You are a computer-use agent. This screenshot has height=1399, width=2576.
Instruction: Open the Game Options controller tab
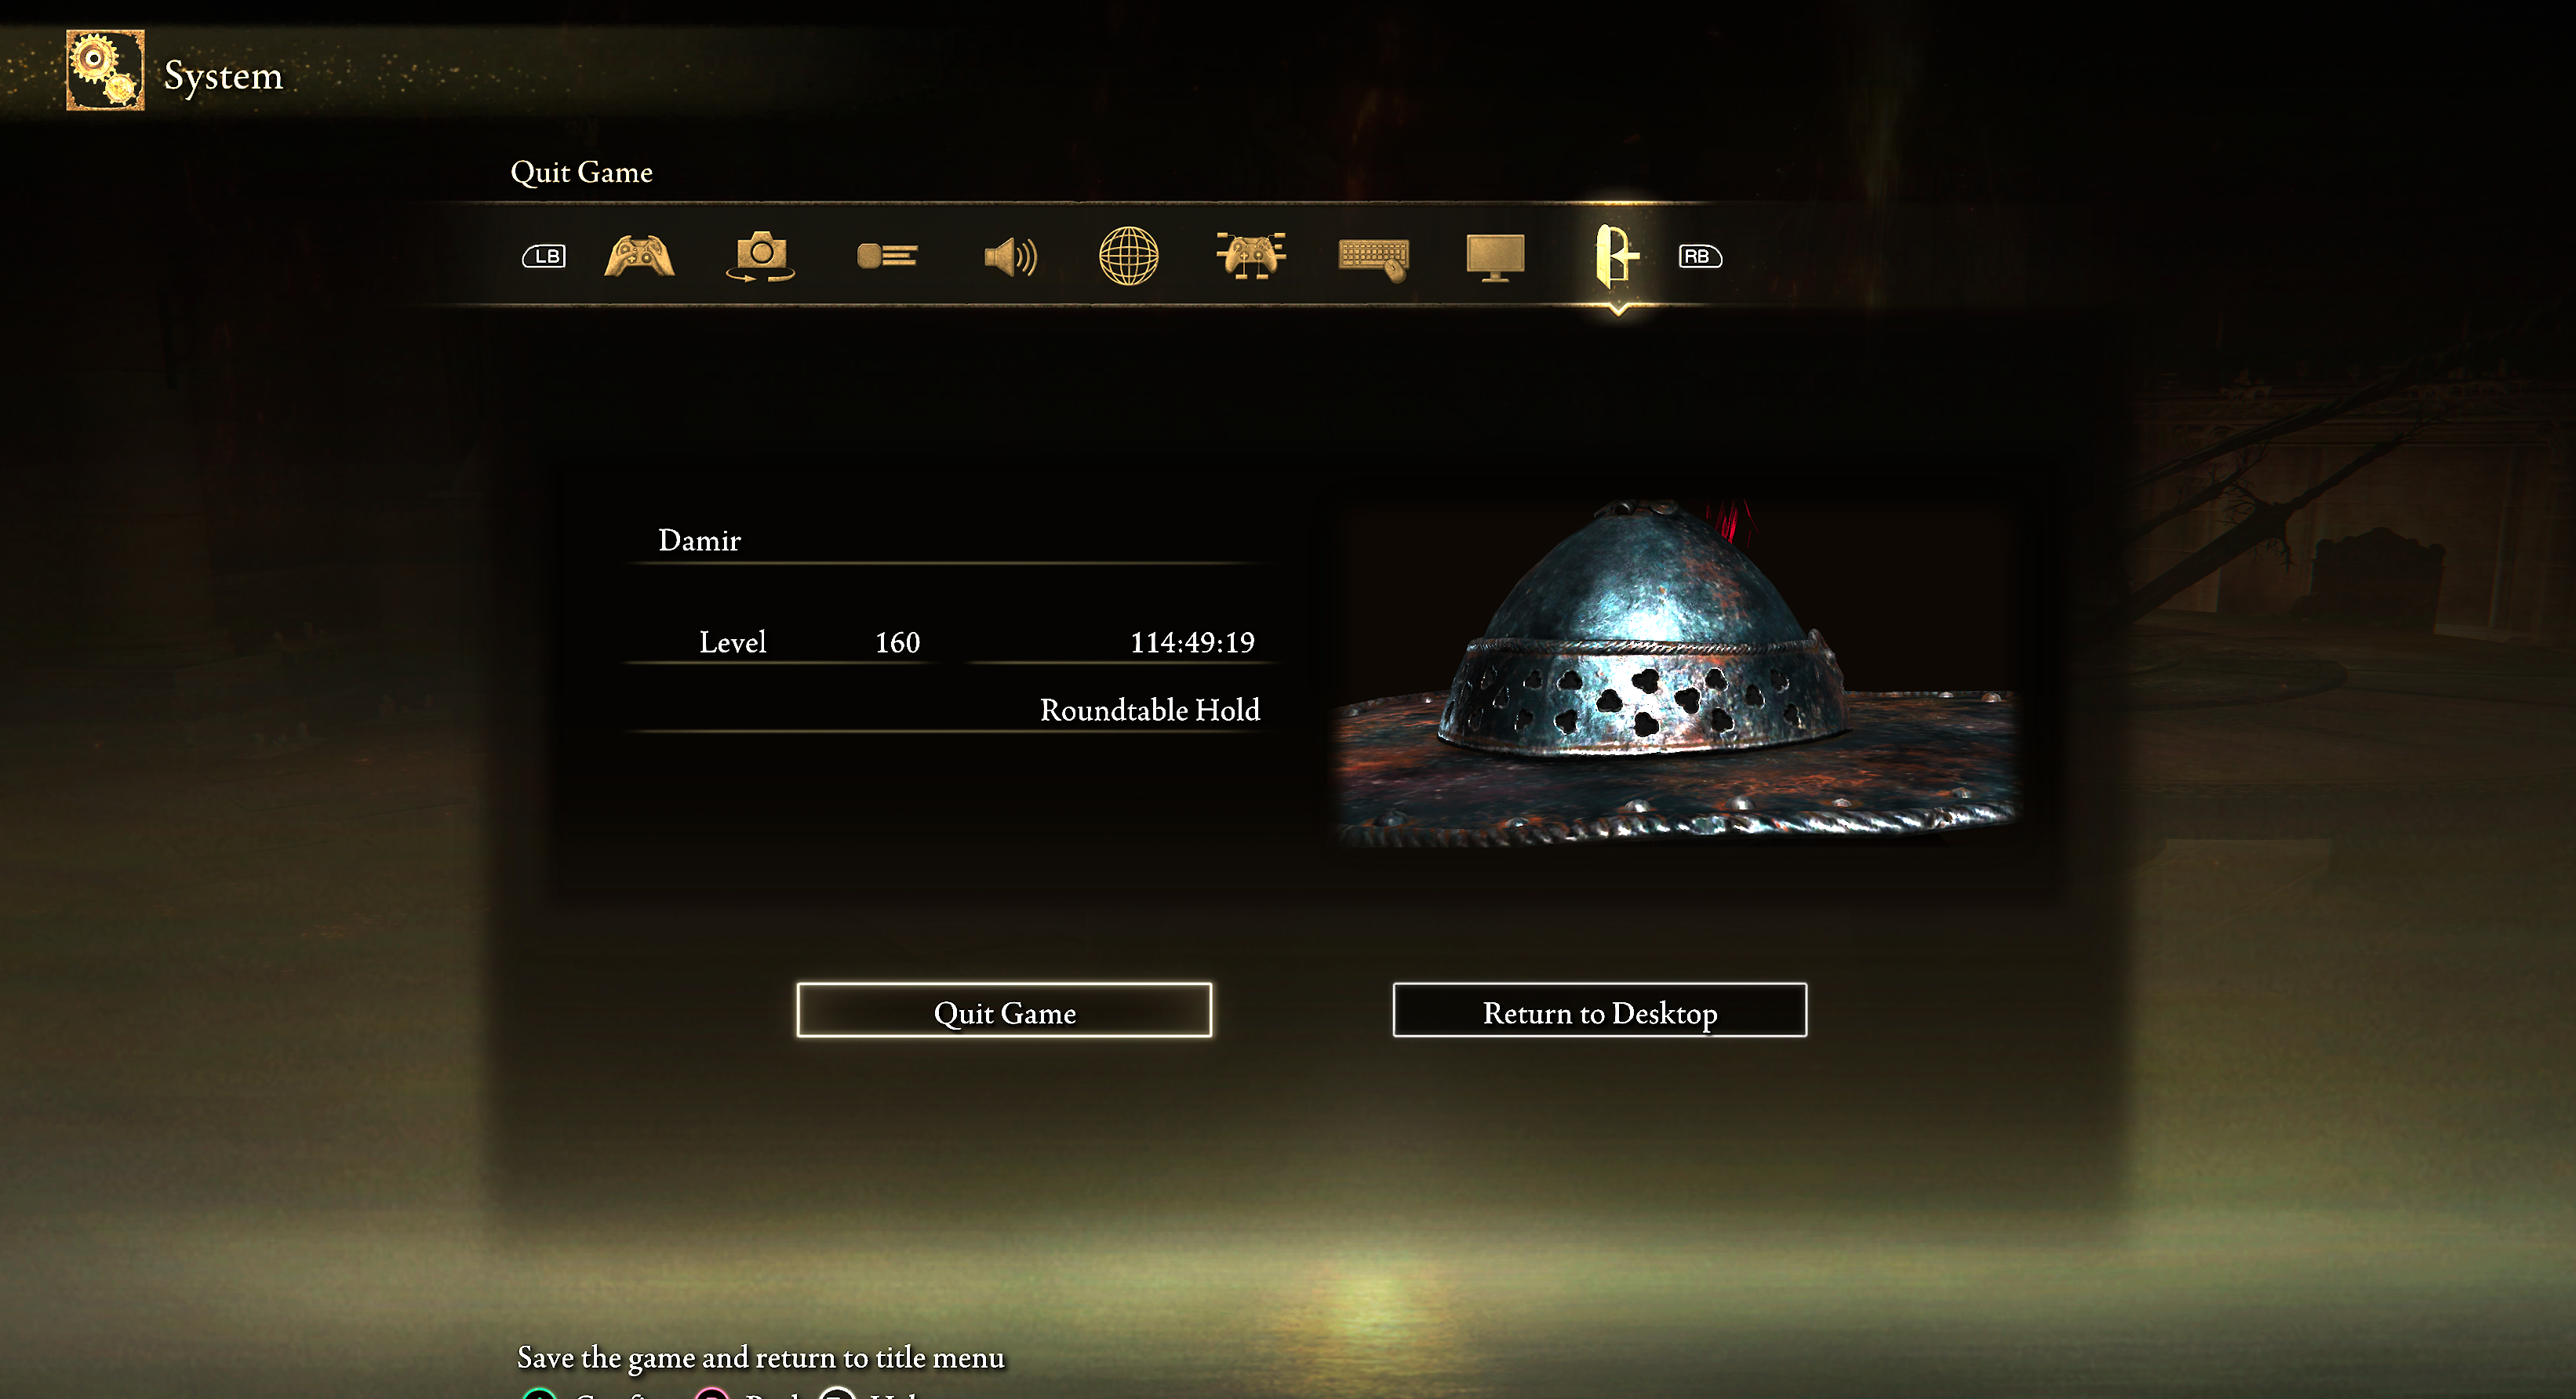[639, 256]
